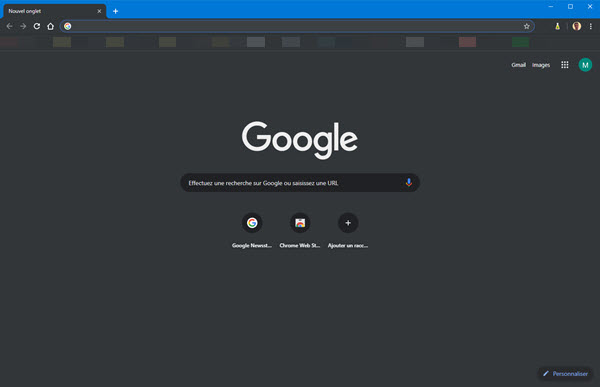Open the Gmail link
Screen dimensions: 600x387
pos(518,65)
